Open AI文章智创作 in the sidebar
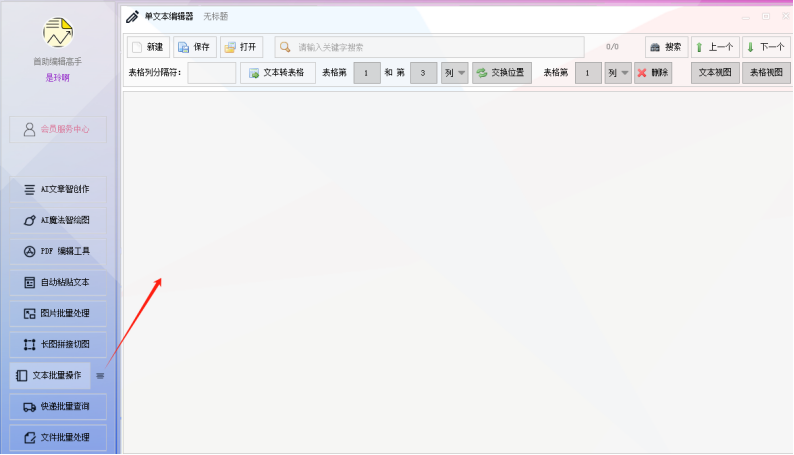Viewport: 794px width, 455px height. click(58, 189)
